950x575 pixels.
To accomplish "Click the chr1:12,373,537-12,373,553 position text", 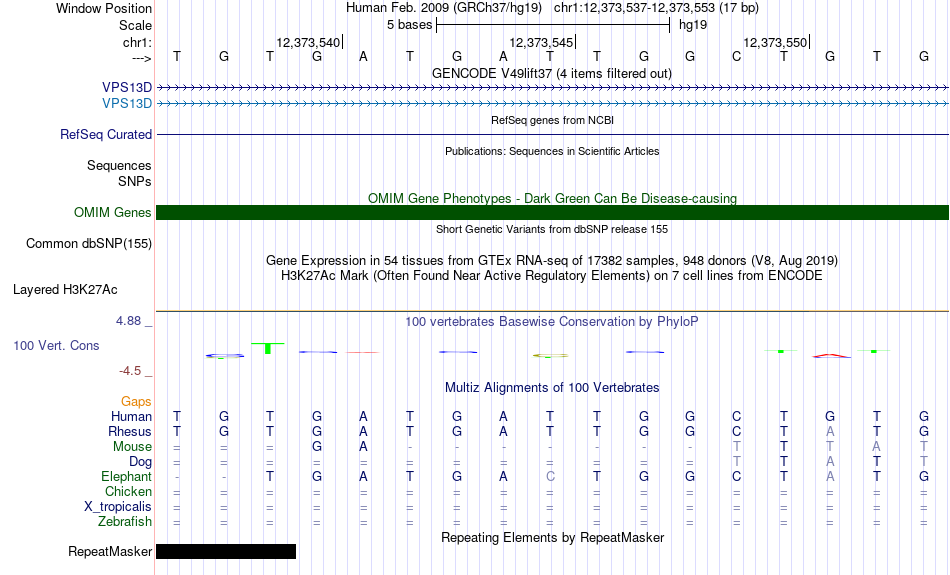I will pos(656,8).
